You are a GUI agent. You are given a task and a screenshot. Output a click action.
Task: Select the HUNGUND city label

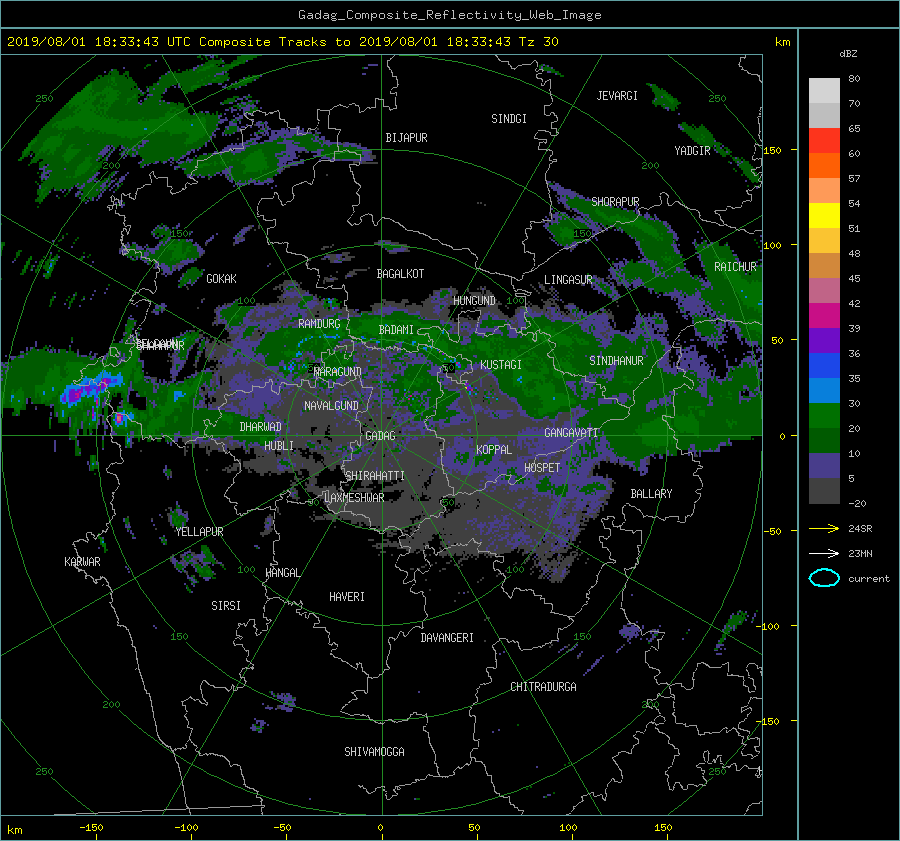474,301
